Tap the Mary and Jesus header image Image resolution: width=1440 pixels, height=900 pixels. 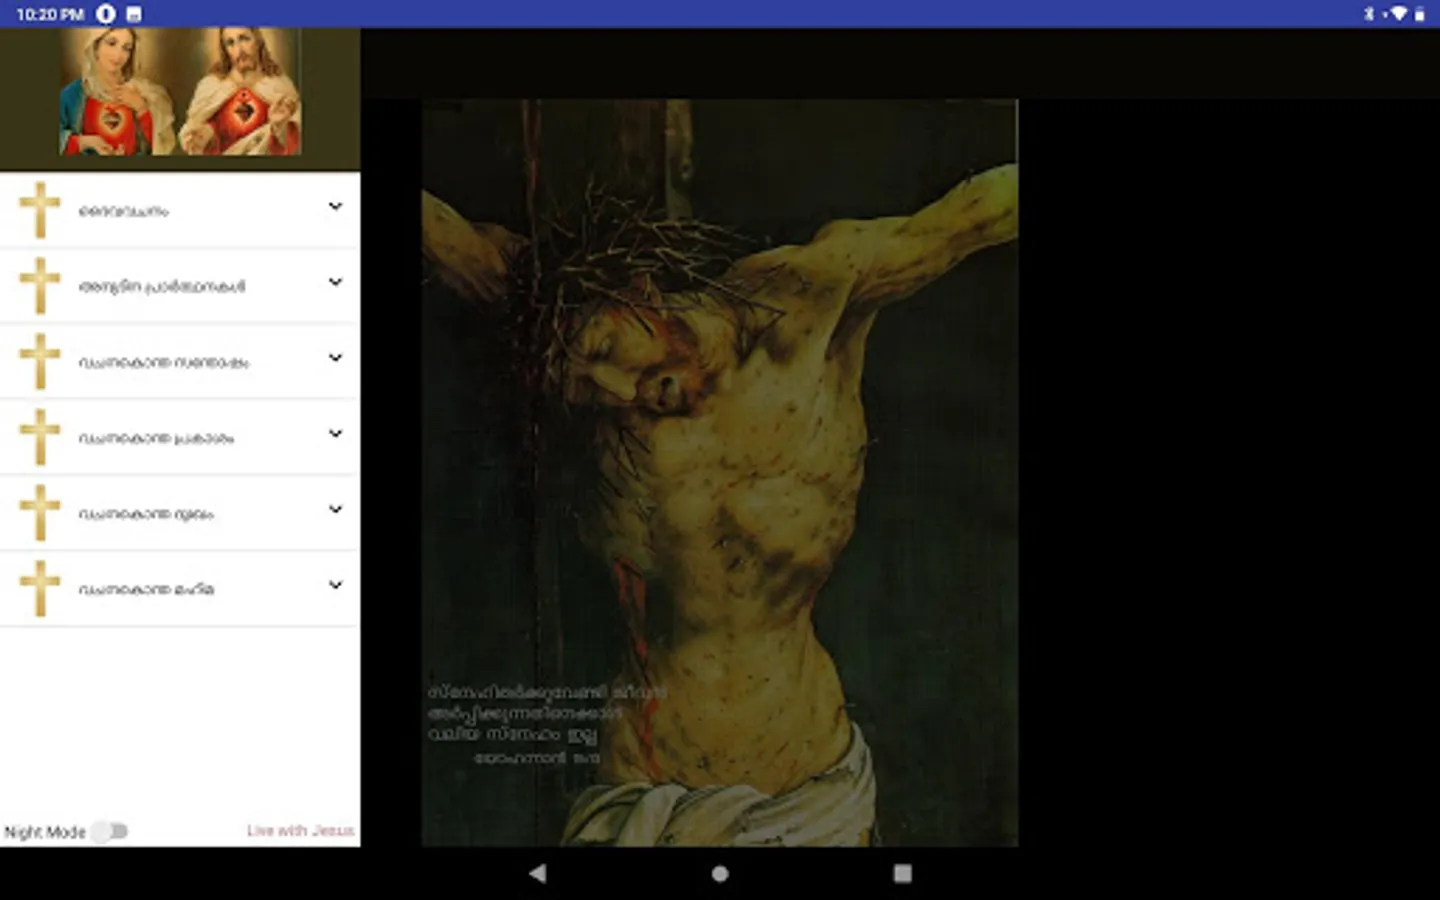(x=180, y=92)
